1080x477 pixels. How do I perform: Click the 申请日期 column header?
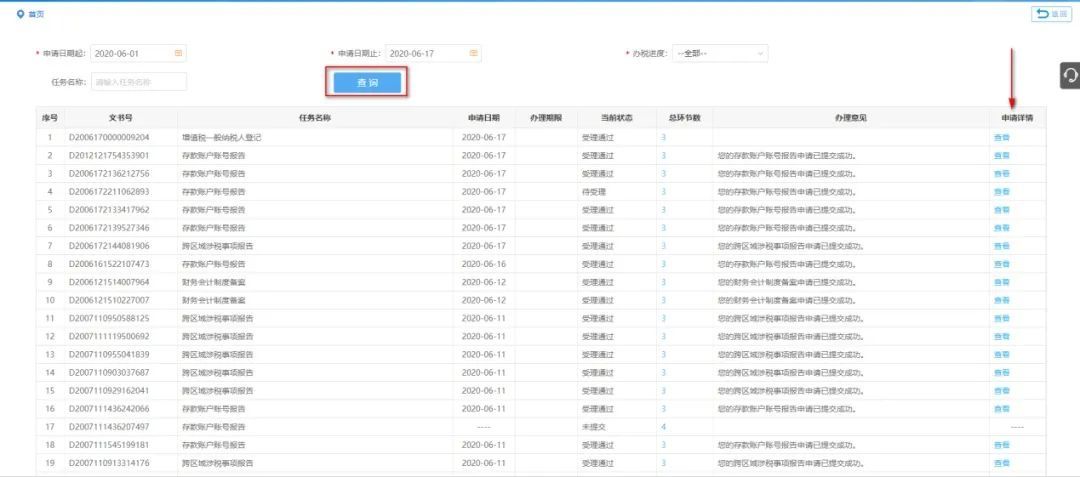tap(484, 118)
